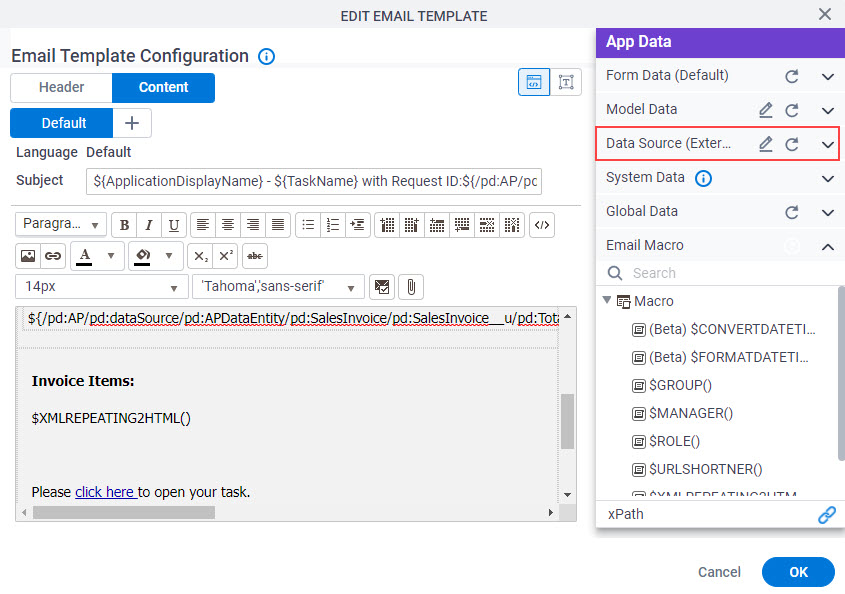Expand the System Data section
845x594 pixels.
[828, 178]
